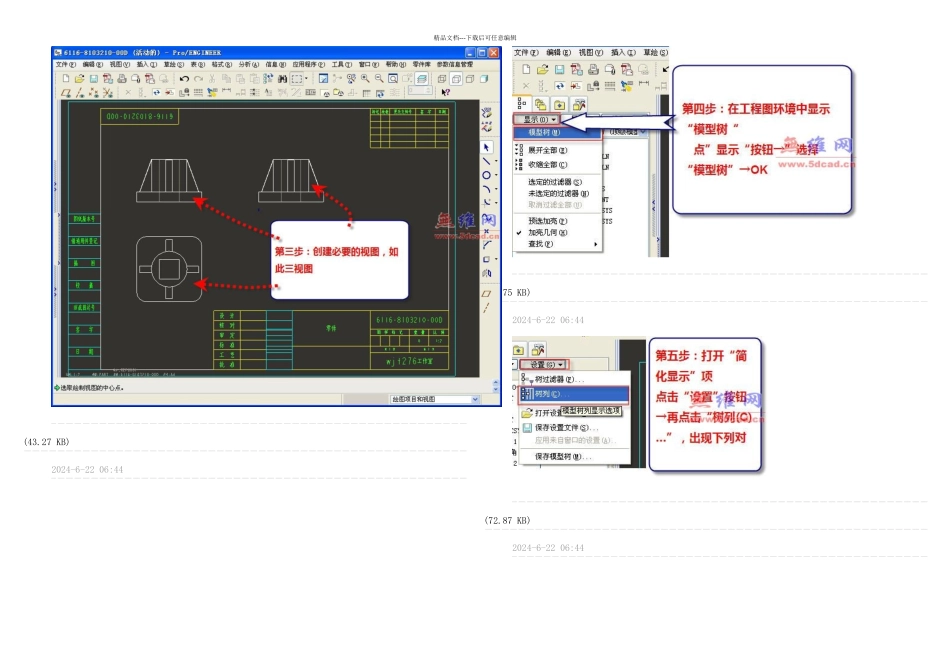Screen dimensions: 950x672
Task: Click the left front view drawing
Action: 169,181
